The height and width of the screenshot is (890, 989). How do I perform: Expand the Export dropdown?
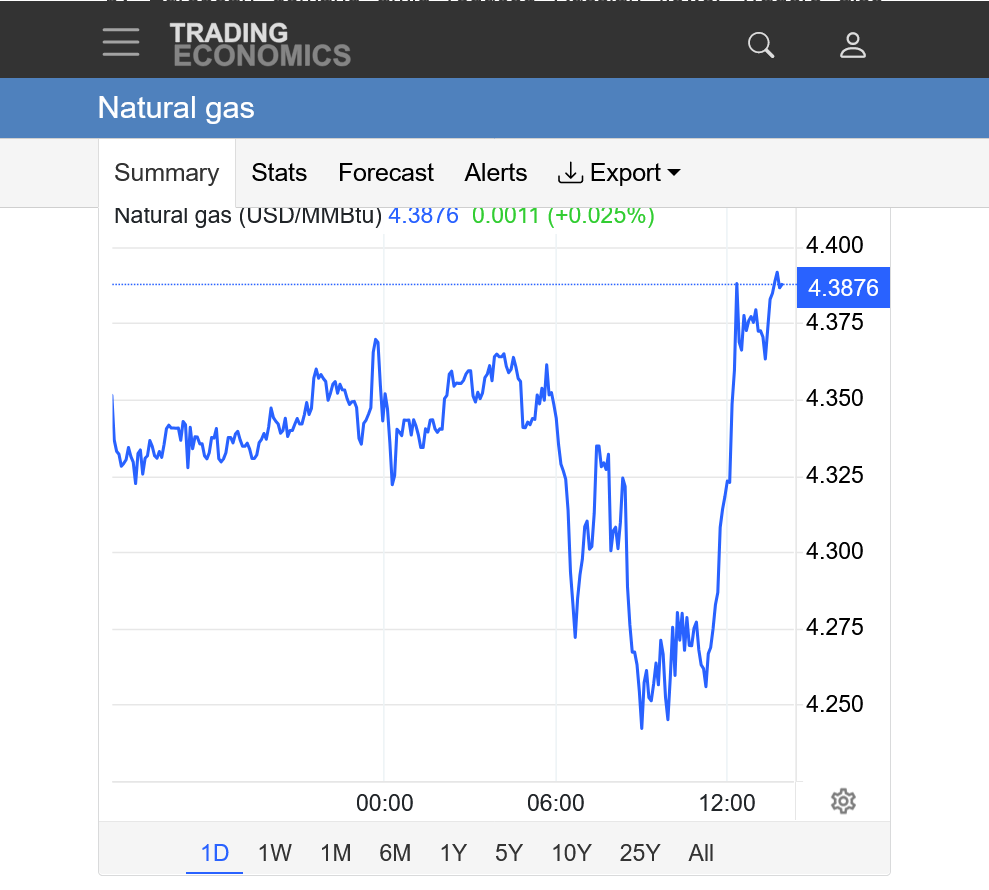tap(619, 173)
